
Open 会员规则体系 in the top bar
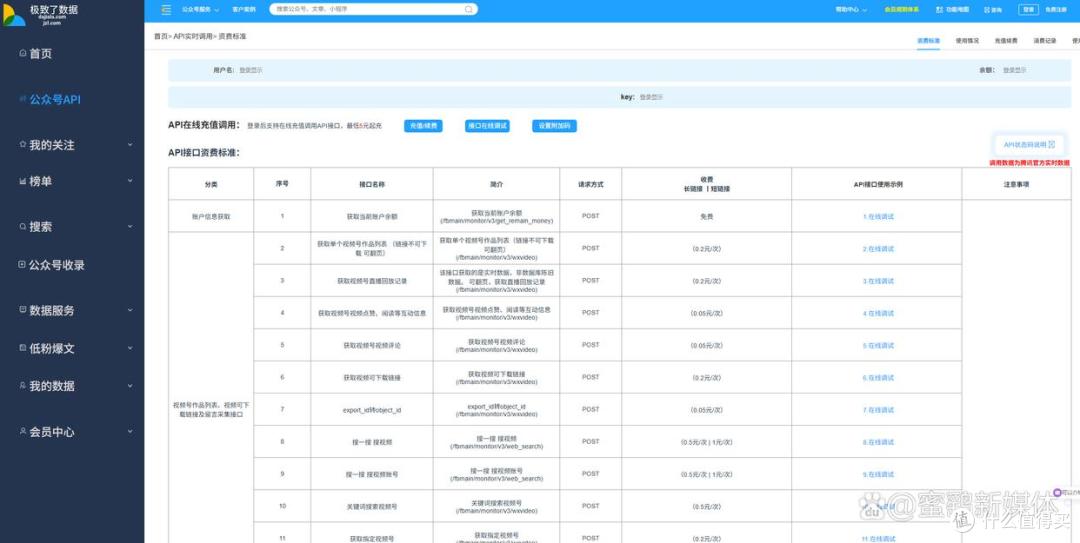[902, 10]
